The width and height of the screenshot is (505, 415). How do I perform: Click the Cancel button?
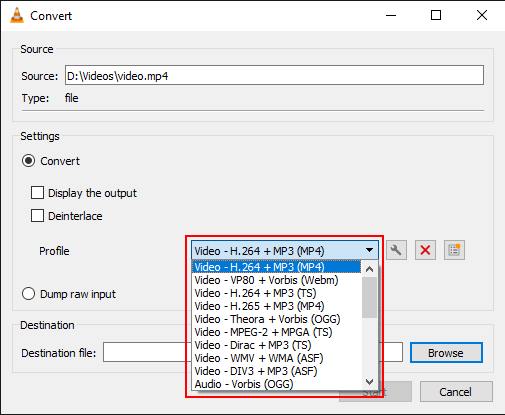coord(456,392)
